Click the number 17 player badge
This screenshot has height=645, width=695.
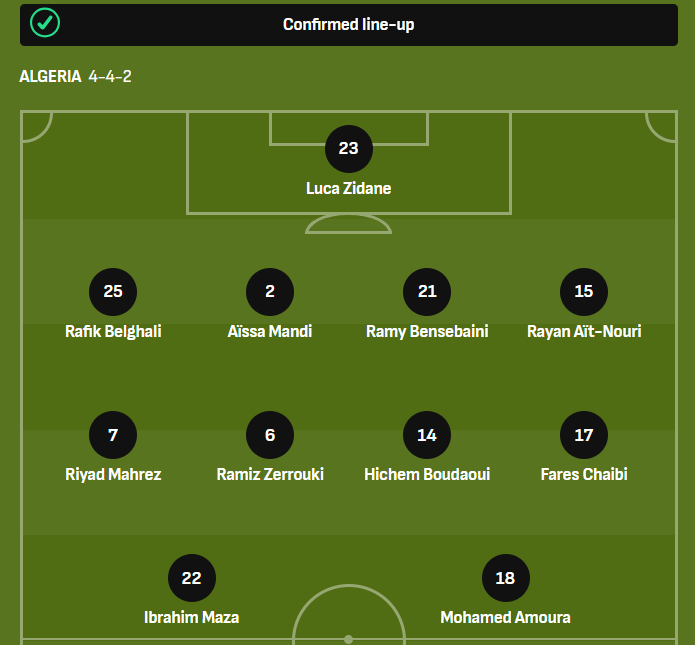pyautogui.click(x=584, y=435)
